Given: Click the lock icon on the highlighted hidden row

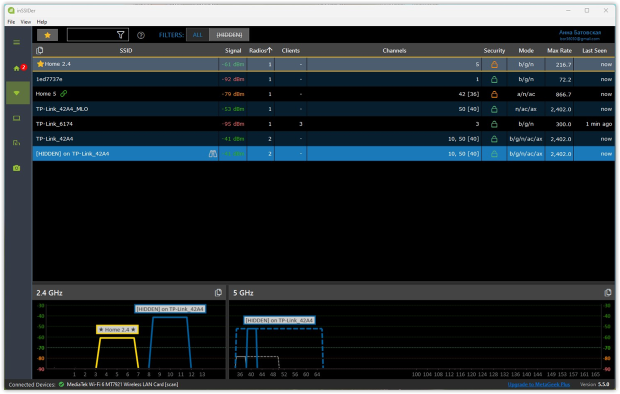Looking at the screenshot, I should [x=494, y=154].
